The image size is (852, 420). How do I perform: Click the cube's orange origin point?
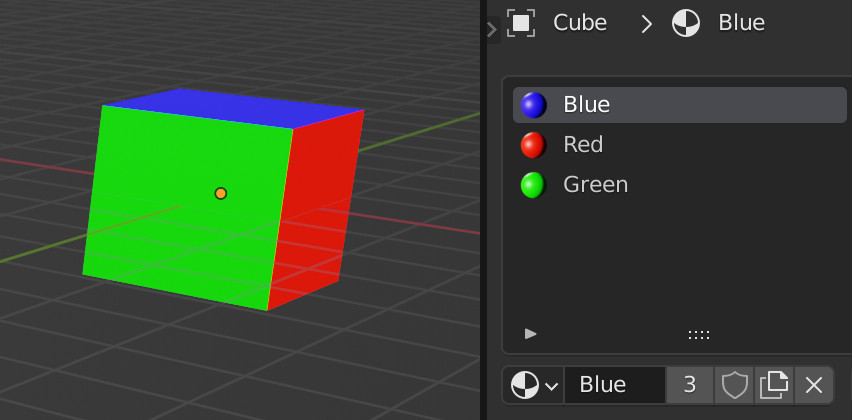[221, 193]
